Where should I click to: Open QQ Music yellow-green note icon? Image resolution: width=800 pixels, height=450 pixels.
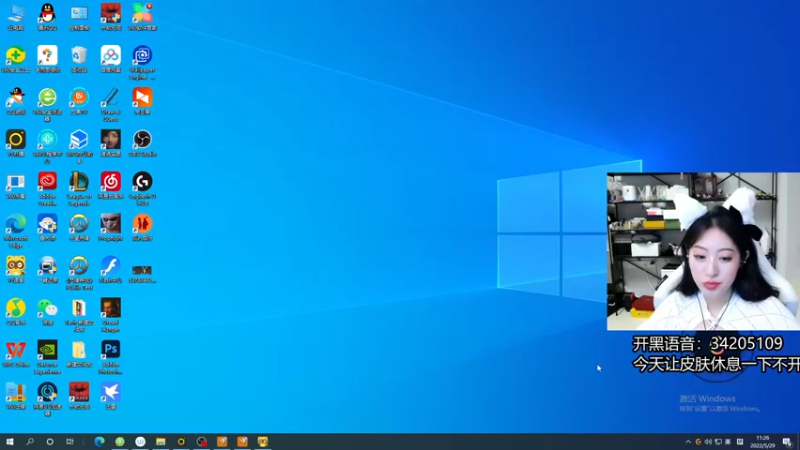click(16, 311)
